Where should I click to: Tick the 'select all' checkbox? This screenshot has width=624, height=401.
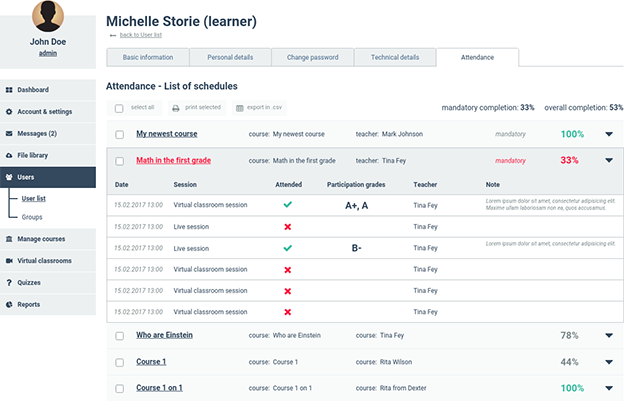point(119,108)
